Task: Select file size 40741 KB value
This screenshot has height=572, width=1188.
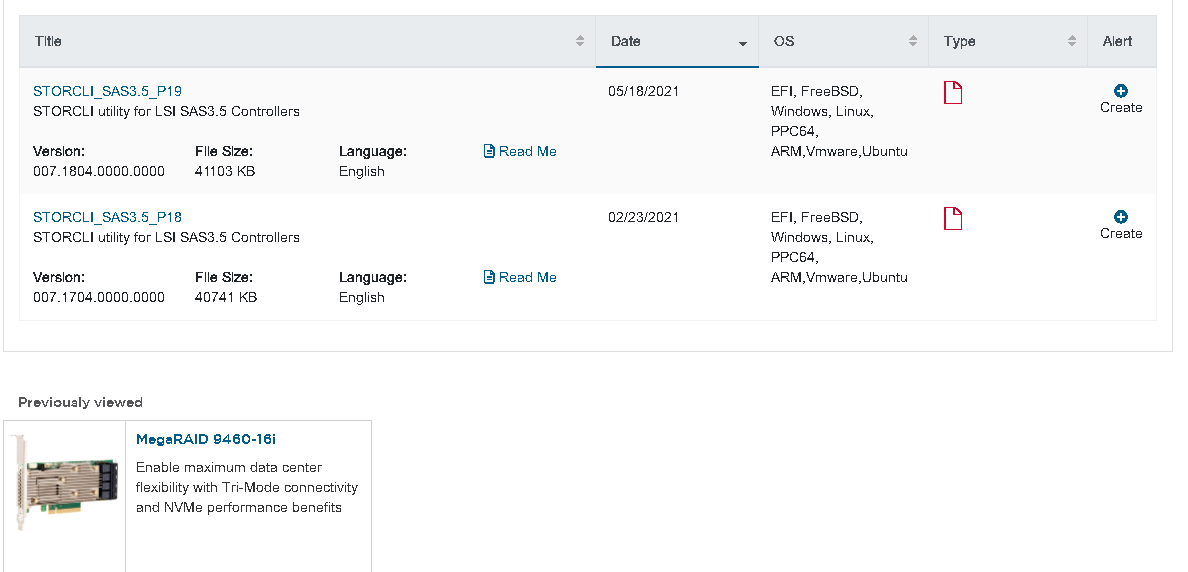Action: (225, 297)
